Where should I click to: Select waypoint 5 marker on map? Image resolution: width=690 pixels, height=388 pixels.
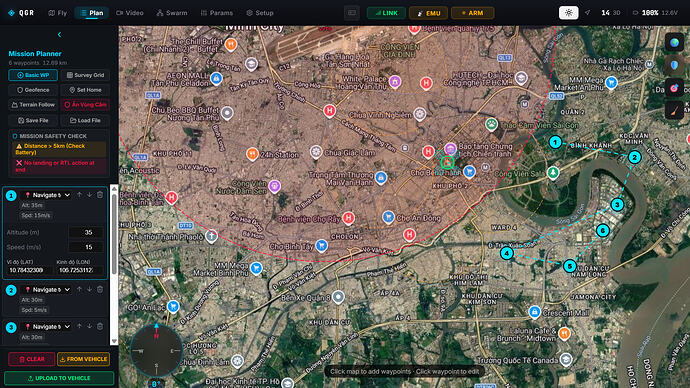[569, 266]
